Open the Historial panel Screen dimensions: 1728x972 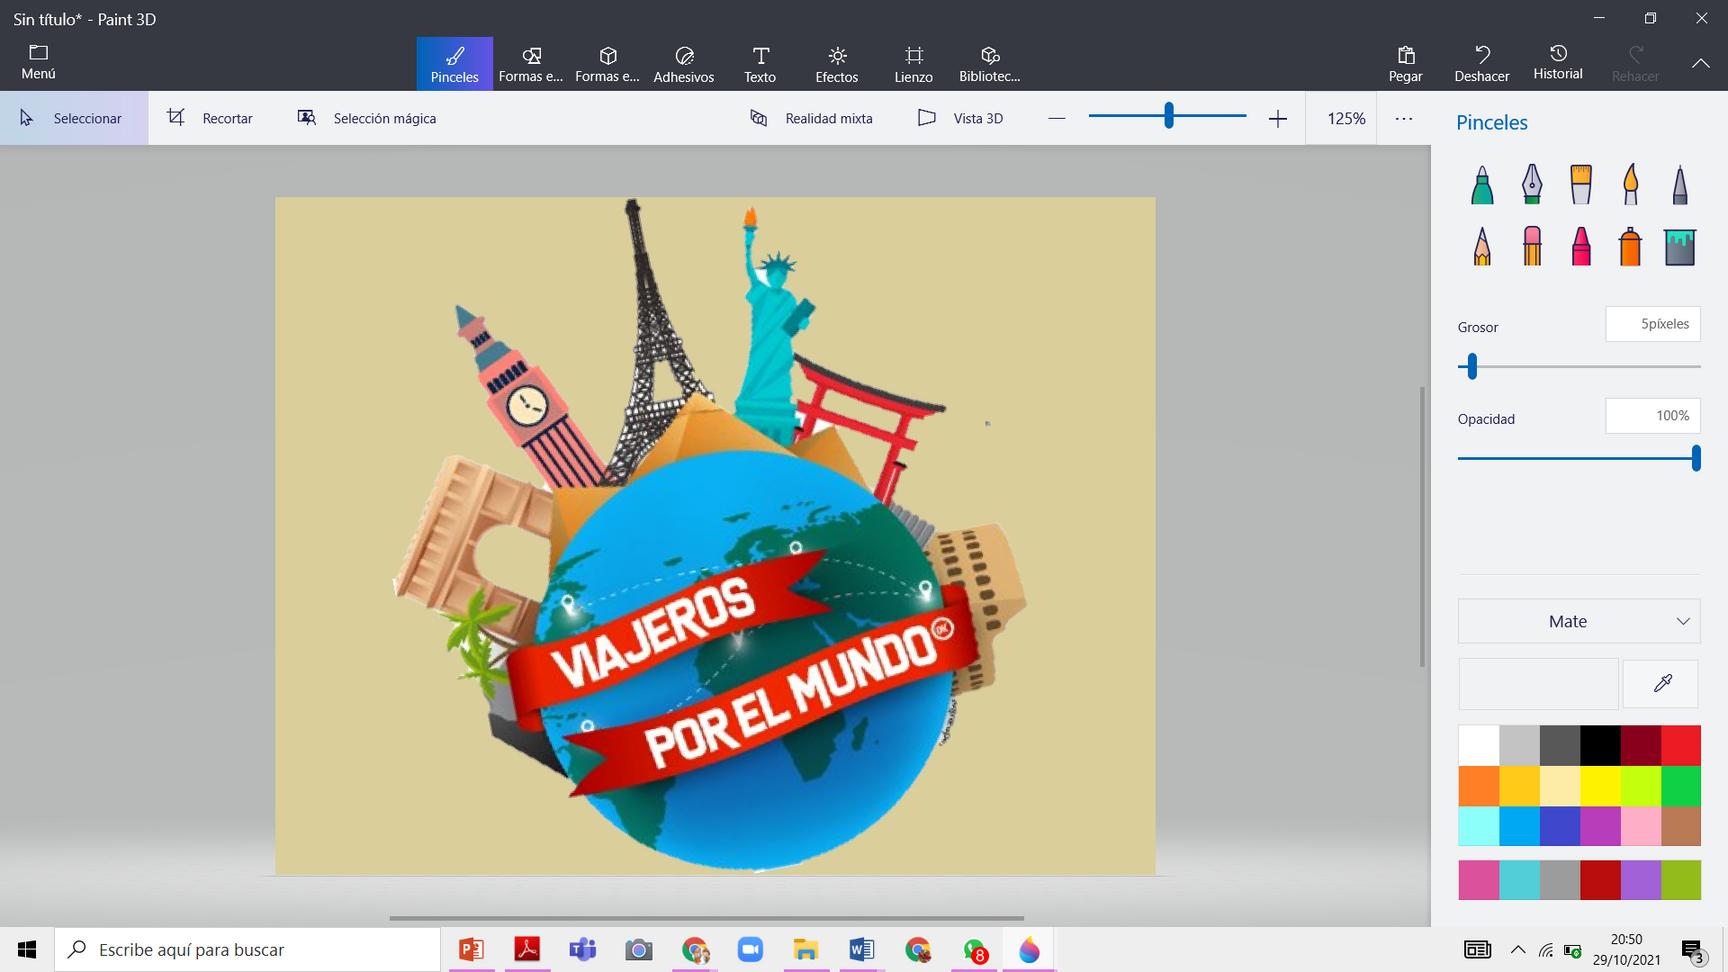pos(1558,63)
